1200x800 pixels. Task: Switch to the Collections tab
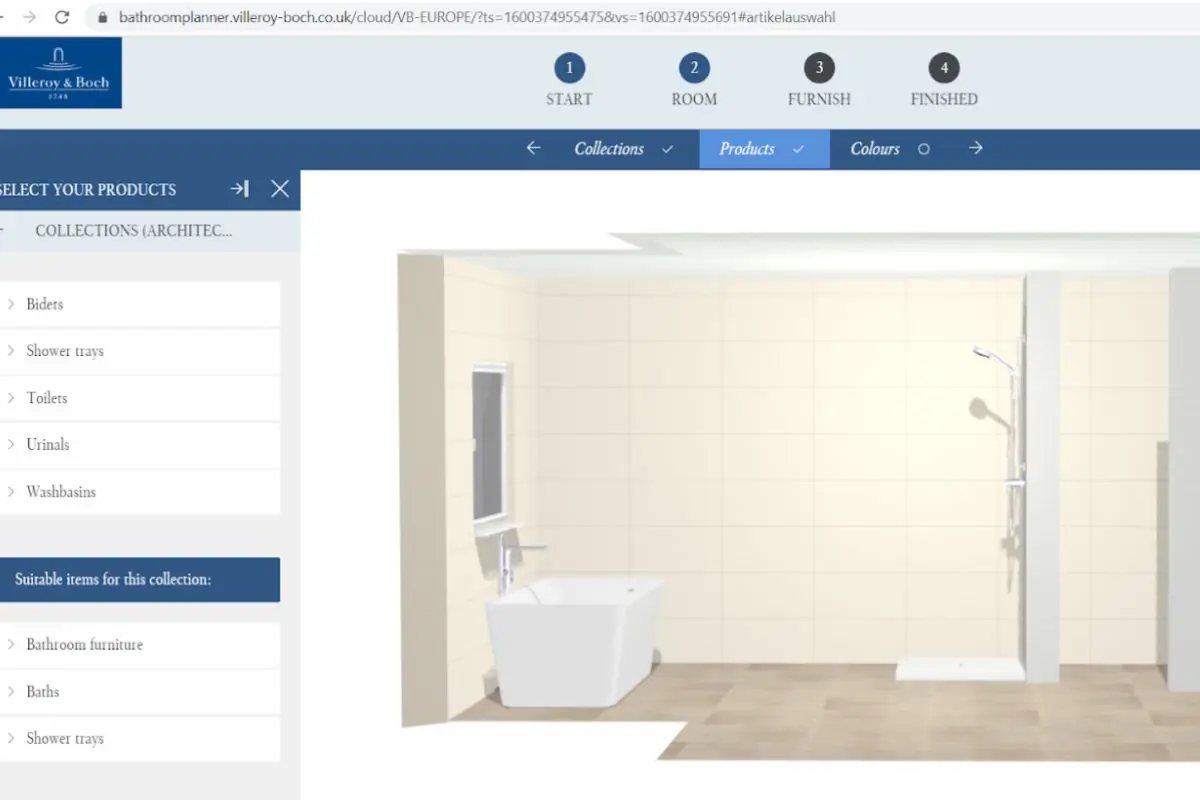(609, 148)
